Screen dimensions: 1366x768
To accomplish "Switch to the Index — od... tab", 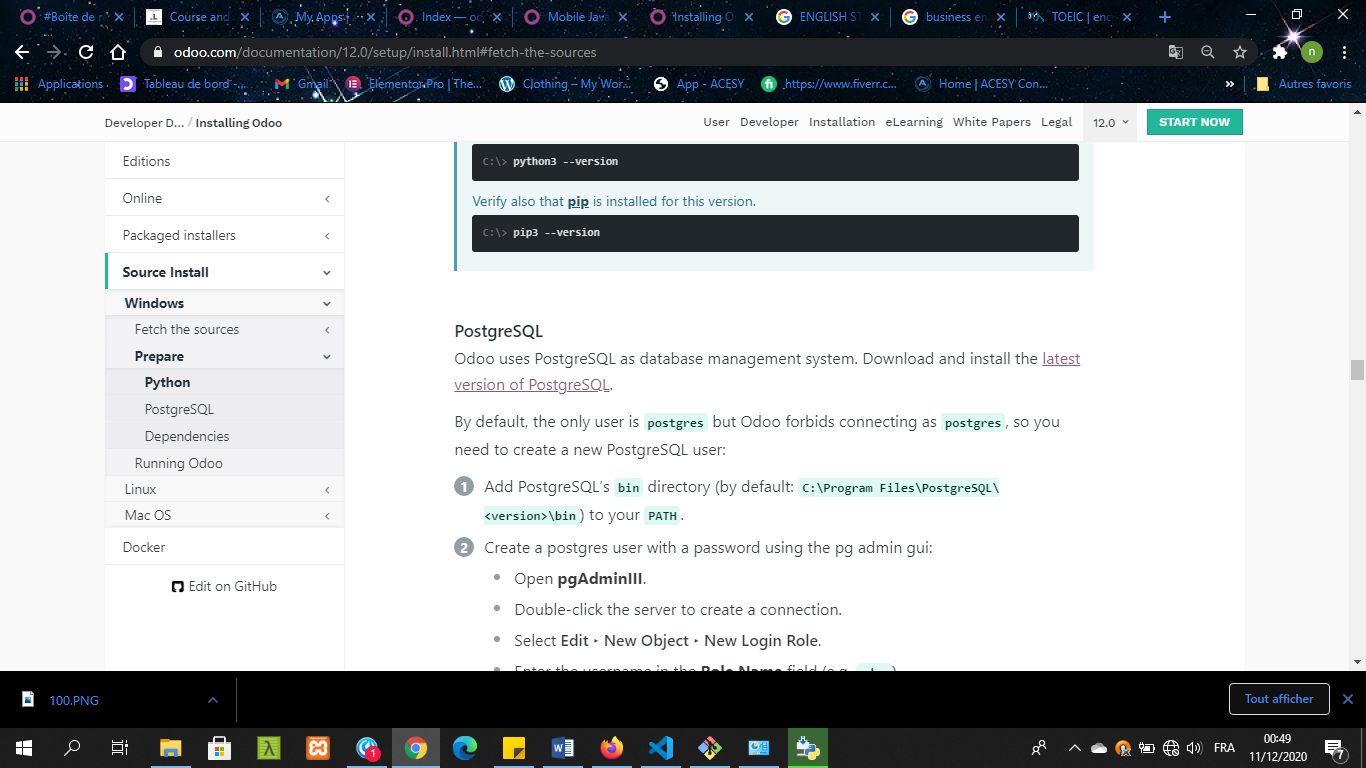I will tap(449, 17).
